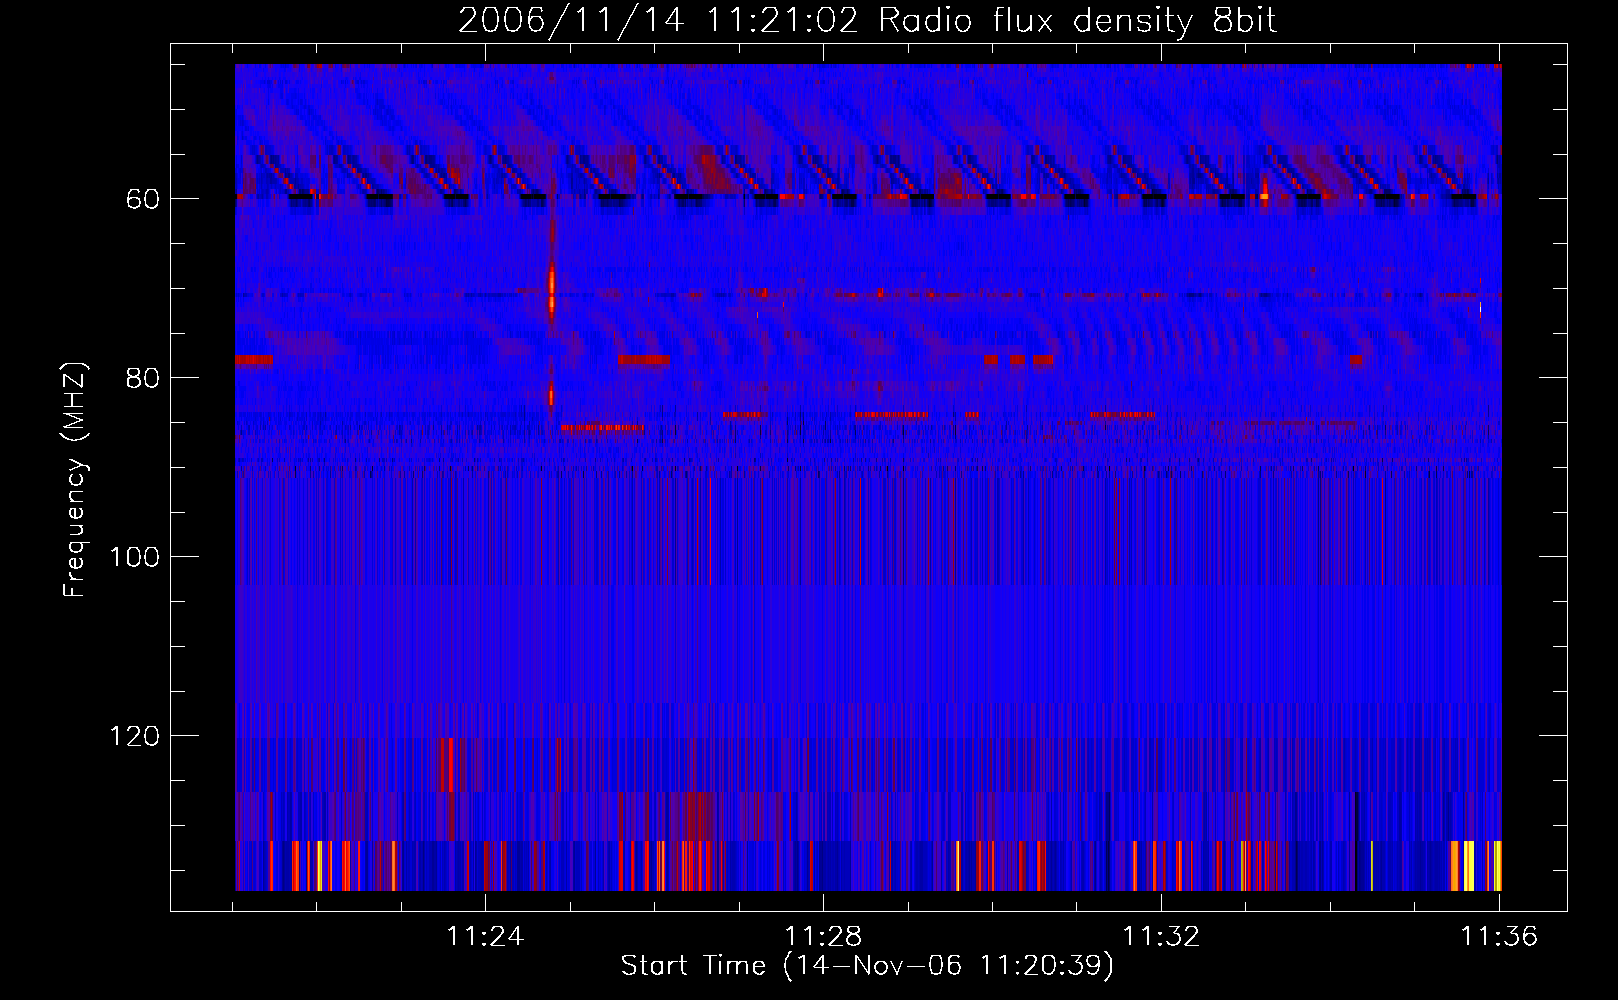Viewport: 1618px width, 1000px height.
Task: Click the 11:28 time tick label
Action: click(x=823, y=937)
